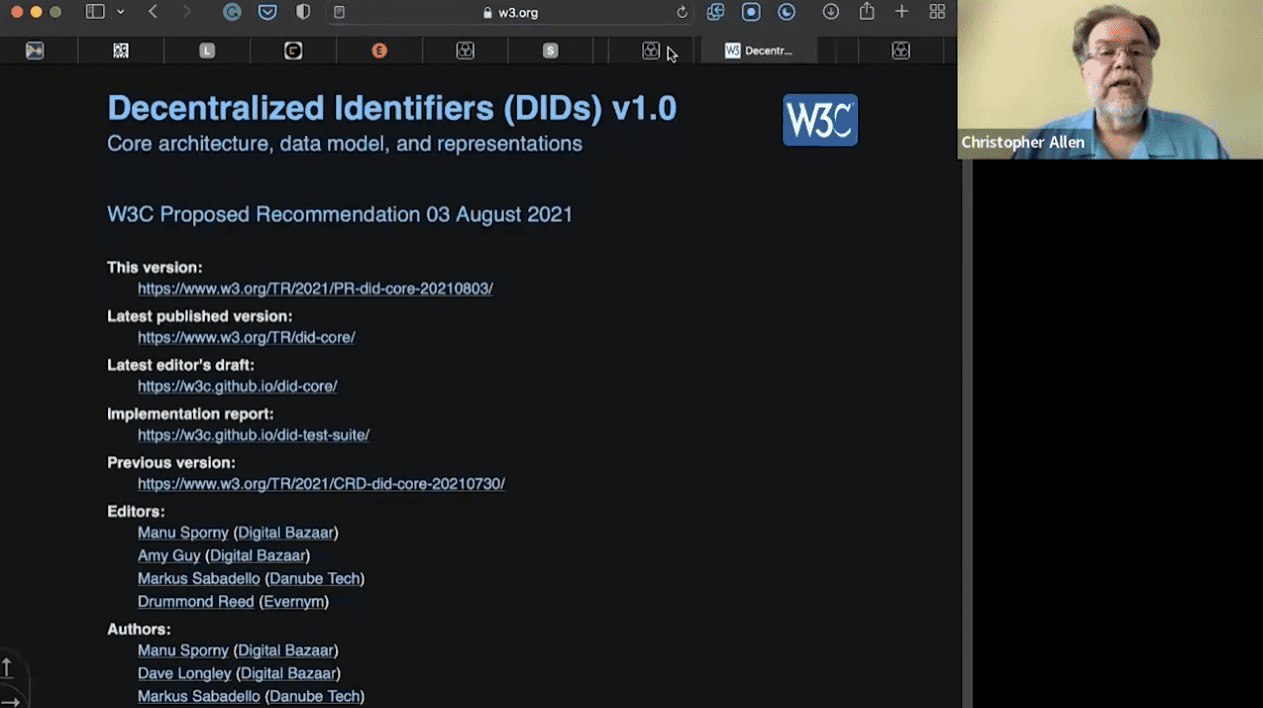Click the scroll-to-top arrow button
1263x708 pixels.
pos(7,667)
